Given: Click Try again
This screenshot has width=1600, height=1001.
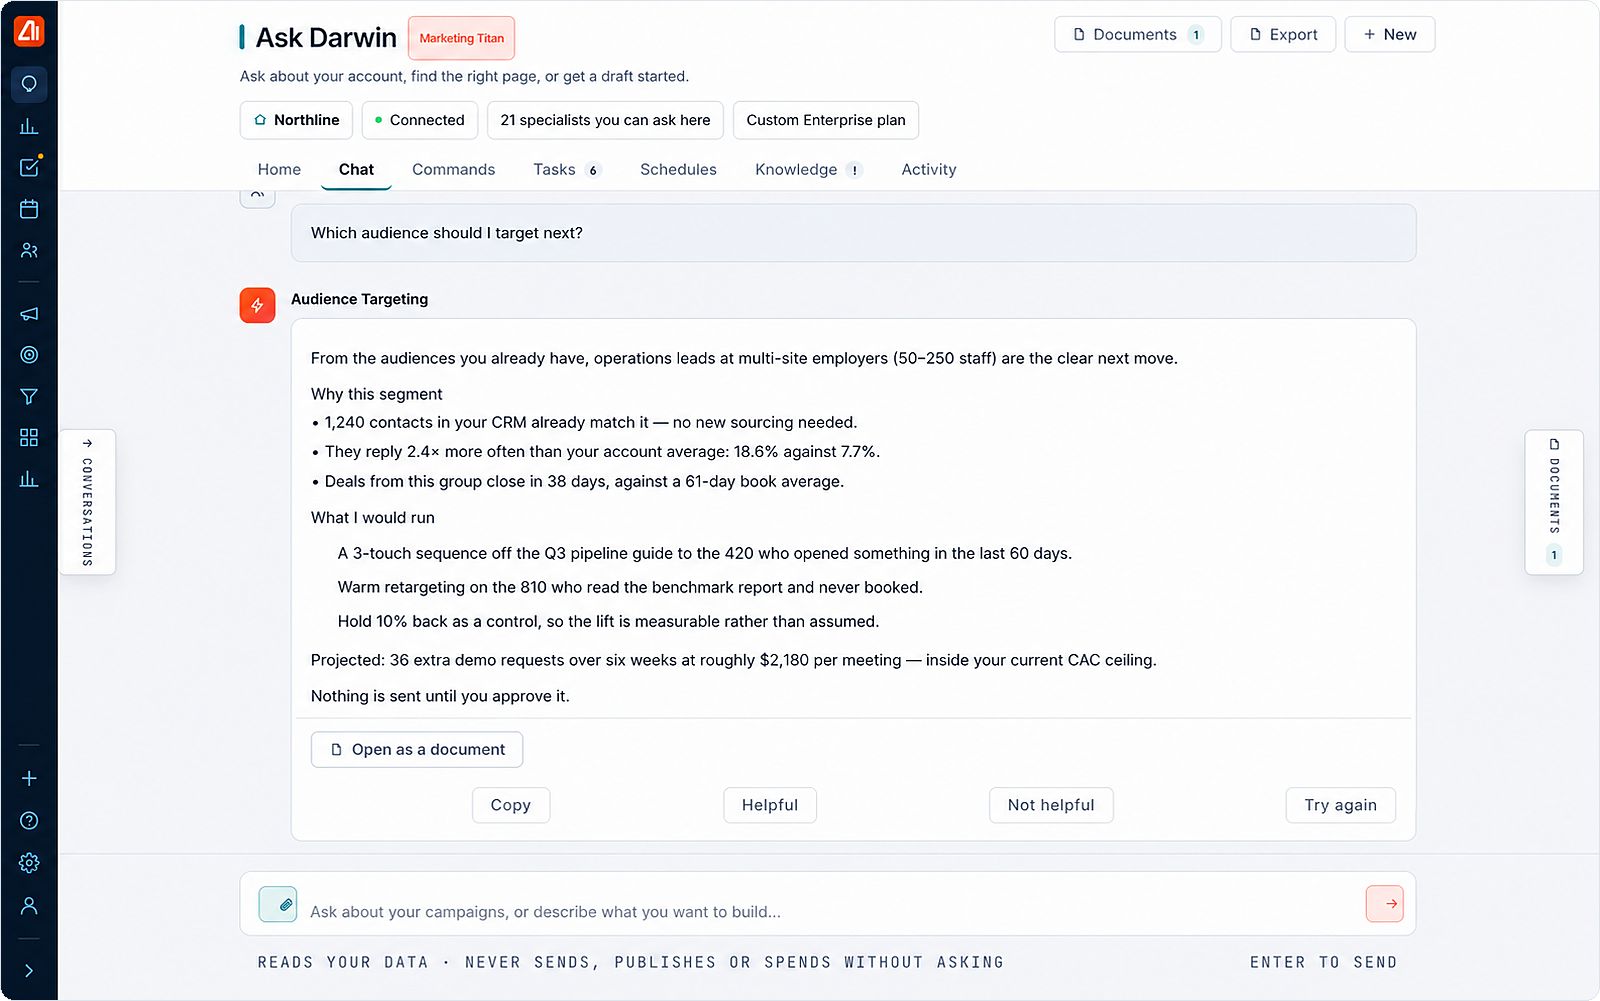Looking at the screenshot, I should (x=1340, y=805).
